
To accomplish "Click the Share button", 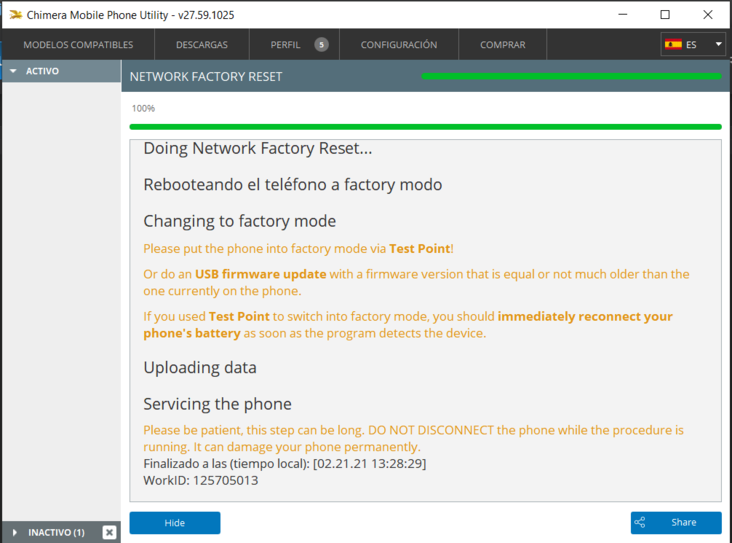I will [676, 523].
